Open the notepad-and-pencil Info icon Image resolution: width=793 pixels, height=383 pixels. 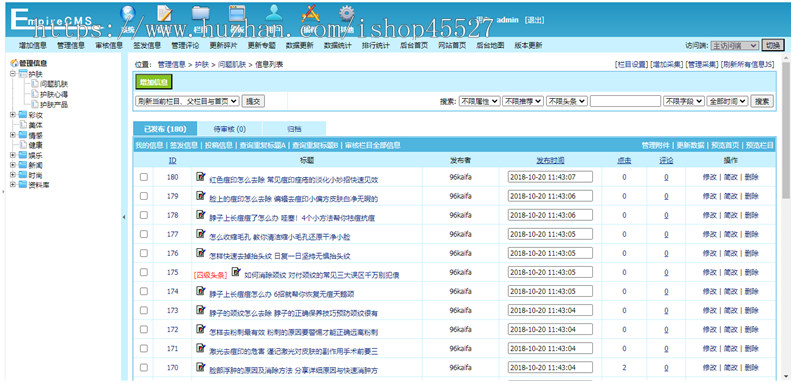[x=164, y=15]
